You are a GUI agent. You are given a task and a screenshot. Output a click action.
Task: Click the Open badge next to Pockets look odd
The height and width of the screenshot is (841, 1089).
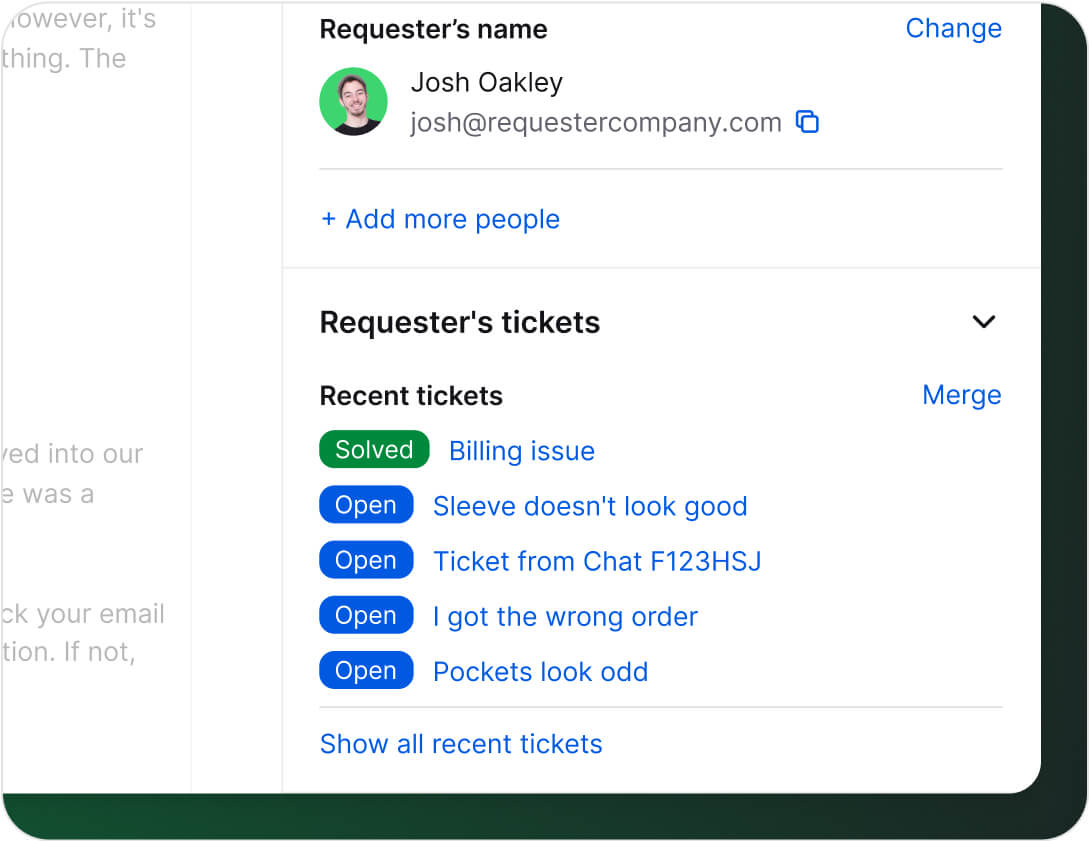point(366,670)
